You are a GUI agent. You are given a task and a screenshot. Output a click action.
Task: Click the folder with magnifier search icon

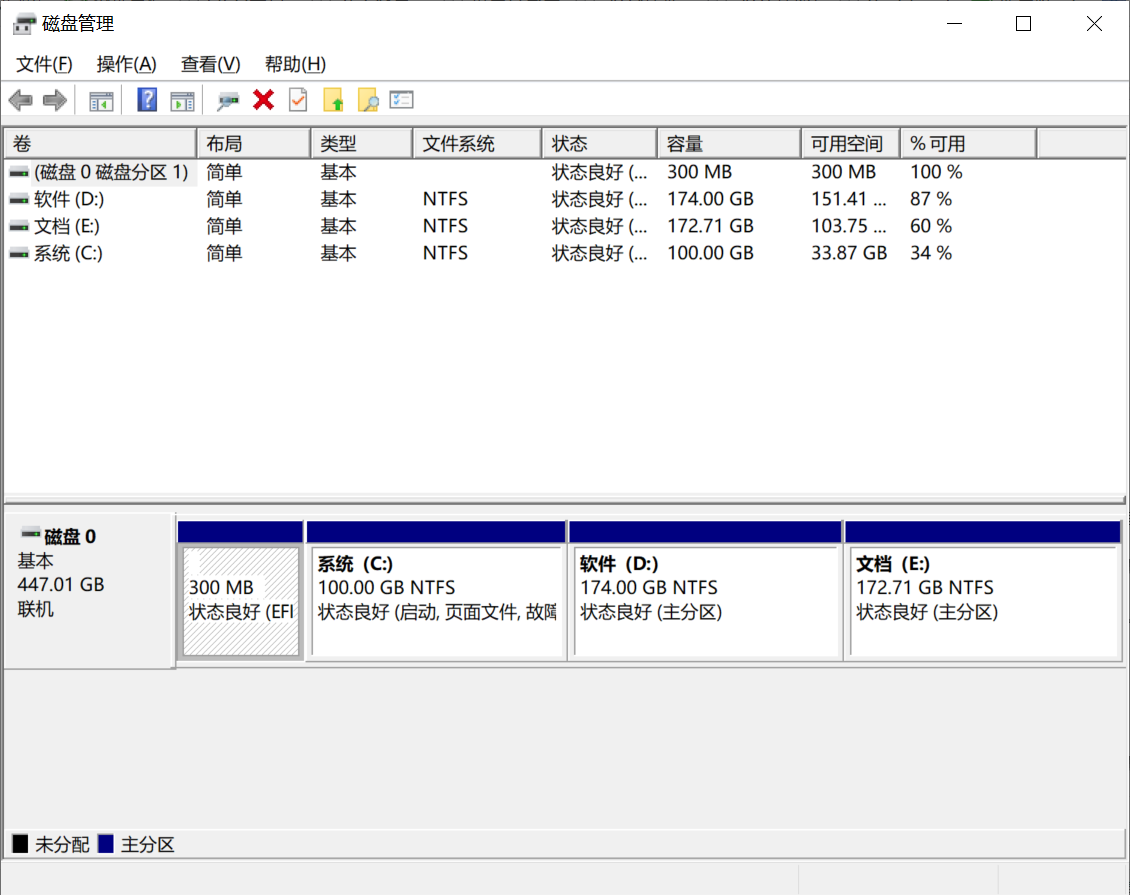point(368,100)
